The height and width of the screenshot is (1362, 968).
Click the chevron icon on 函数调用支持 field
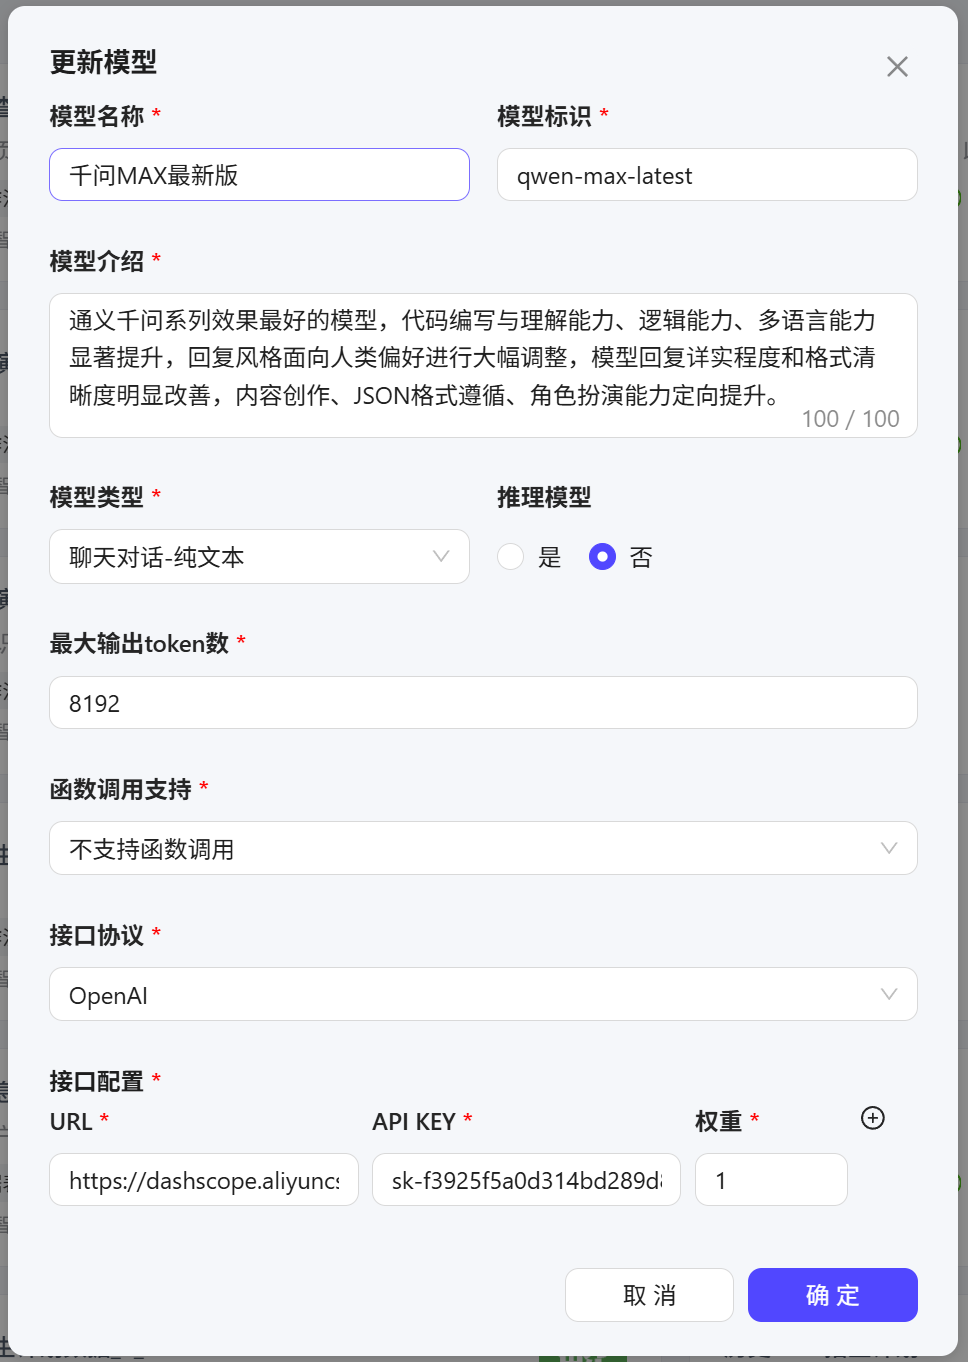click(889, 848)
